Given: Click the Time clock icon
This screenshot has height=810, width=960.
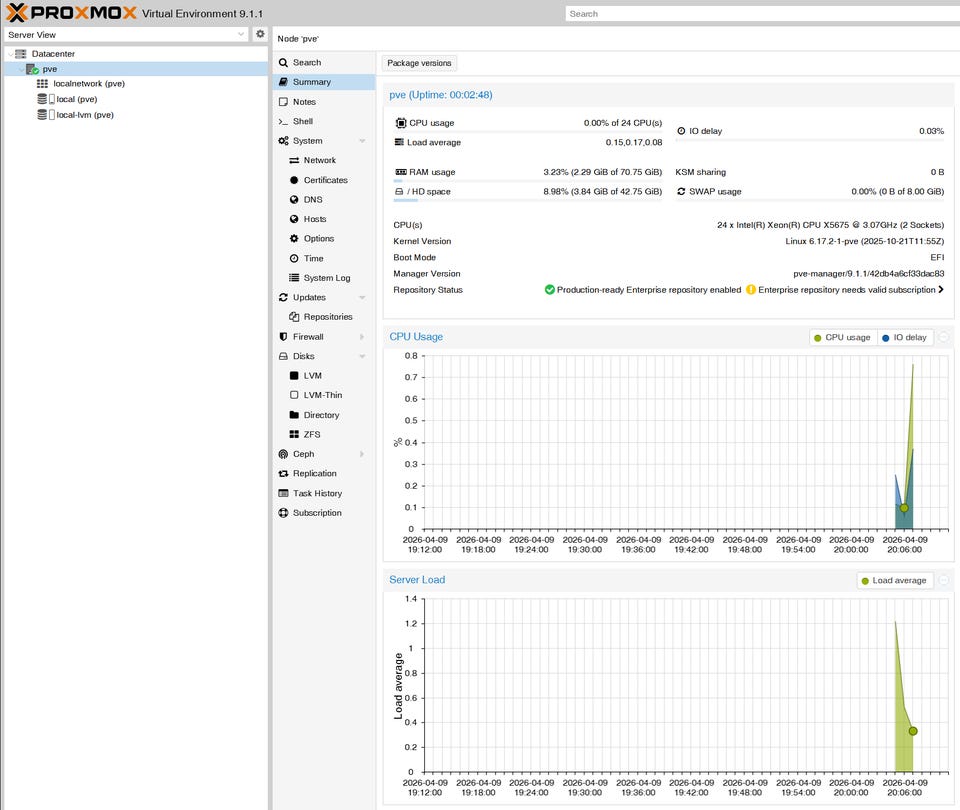Looking at the screenshot, I should click(294, 258).
